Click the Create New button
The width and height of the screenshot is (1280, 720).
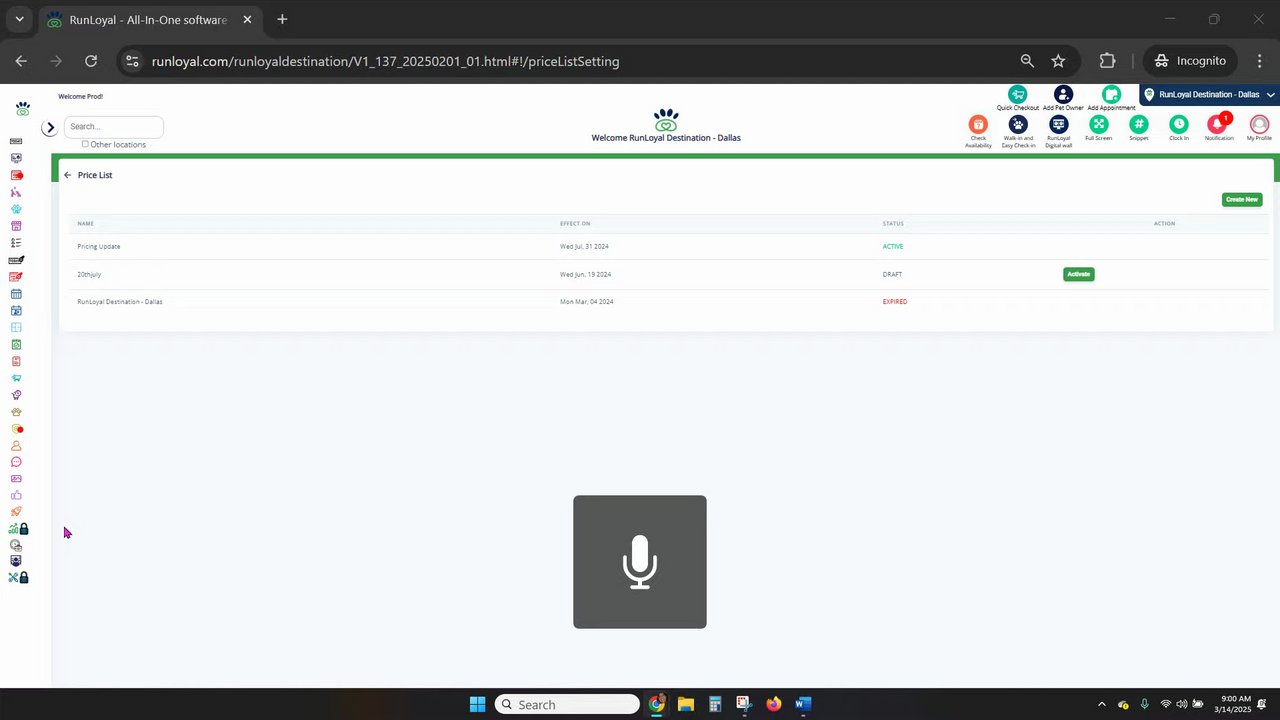(1242, 200)
